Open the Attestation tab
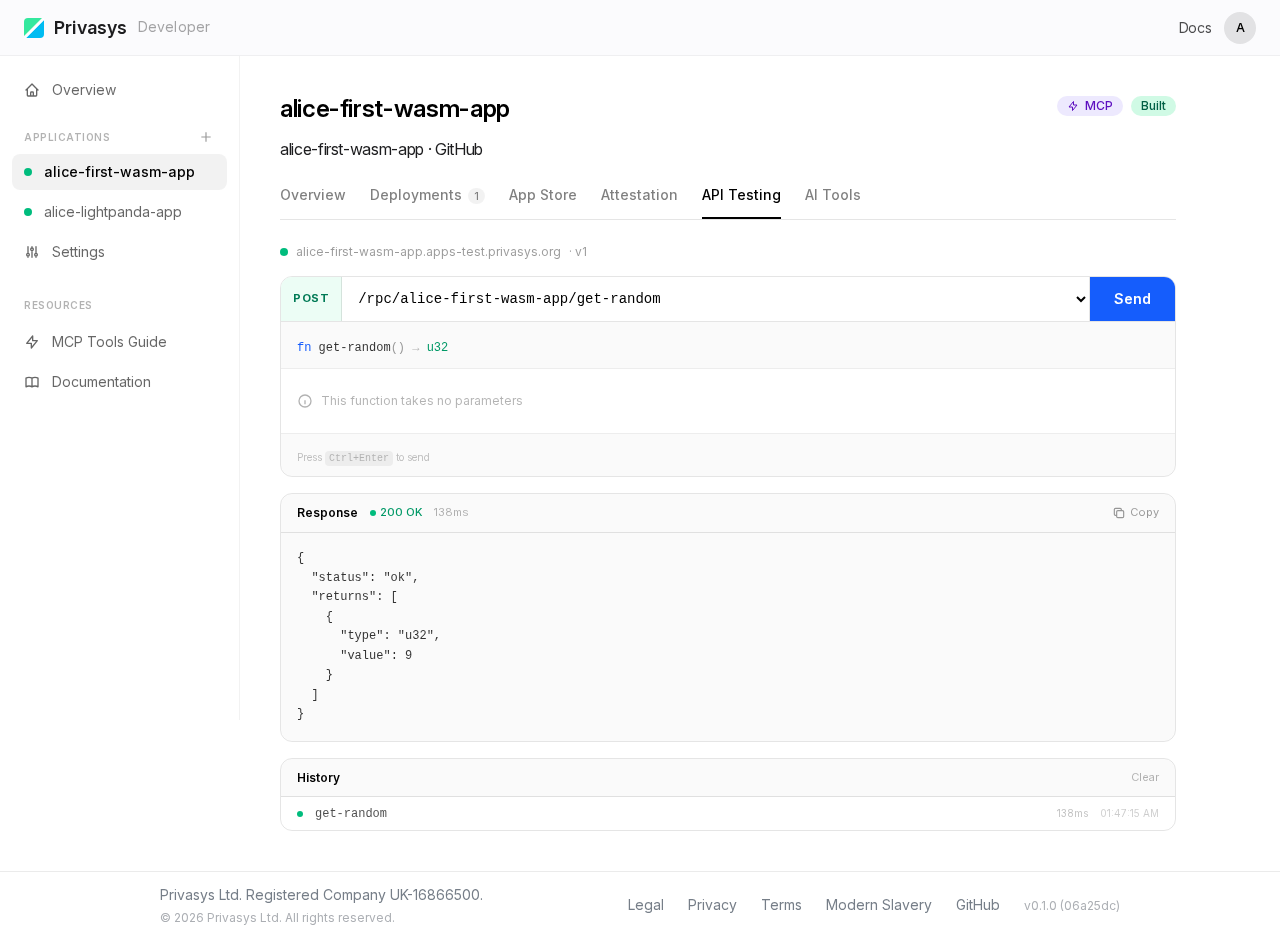This screenshot has width=1280, height=940. (639, 195)
